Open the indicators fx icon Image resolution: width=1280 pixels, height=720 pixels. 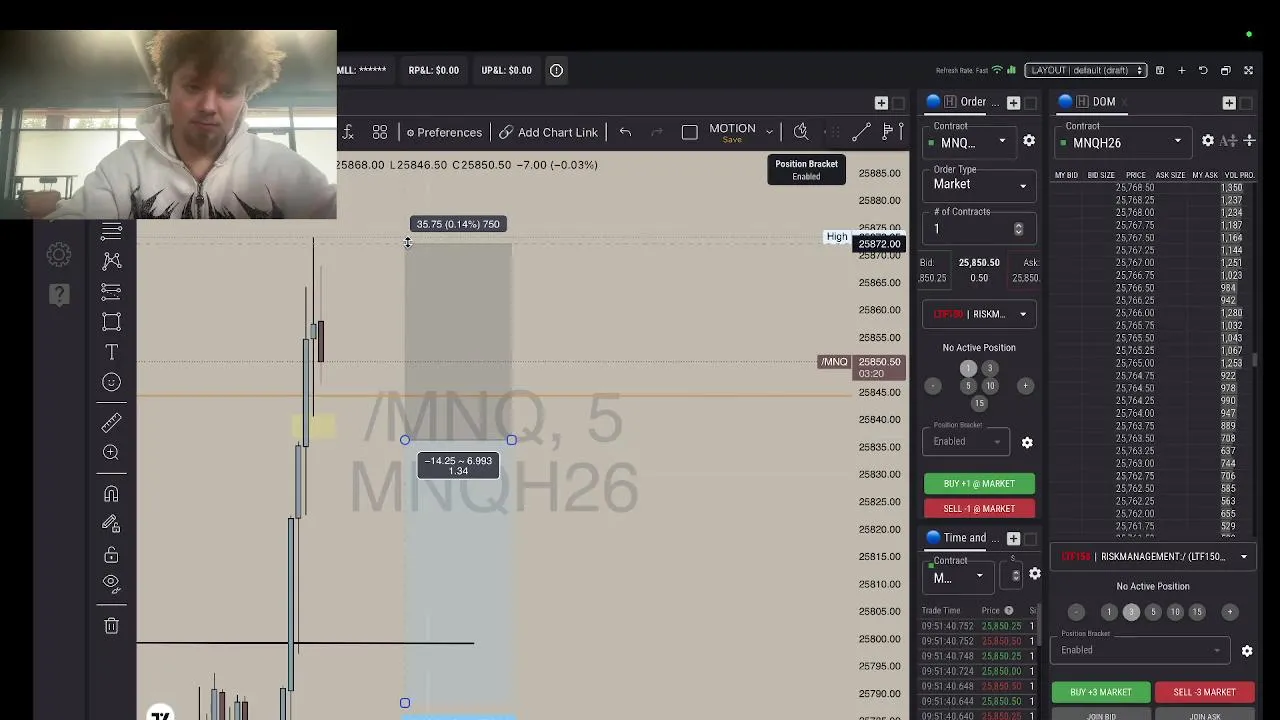click(348, 132)
